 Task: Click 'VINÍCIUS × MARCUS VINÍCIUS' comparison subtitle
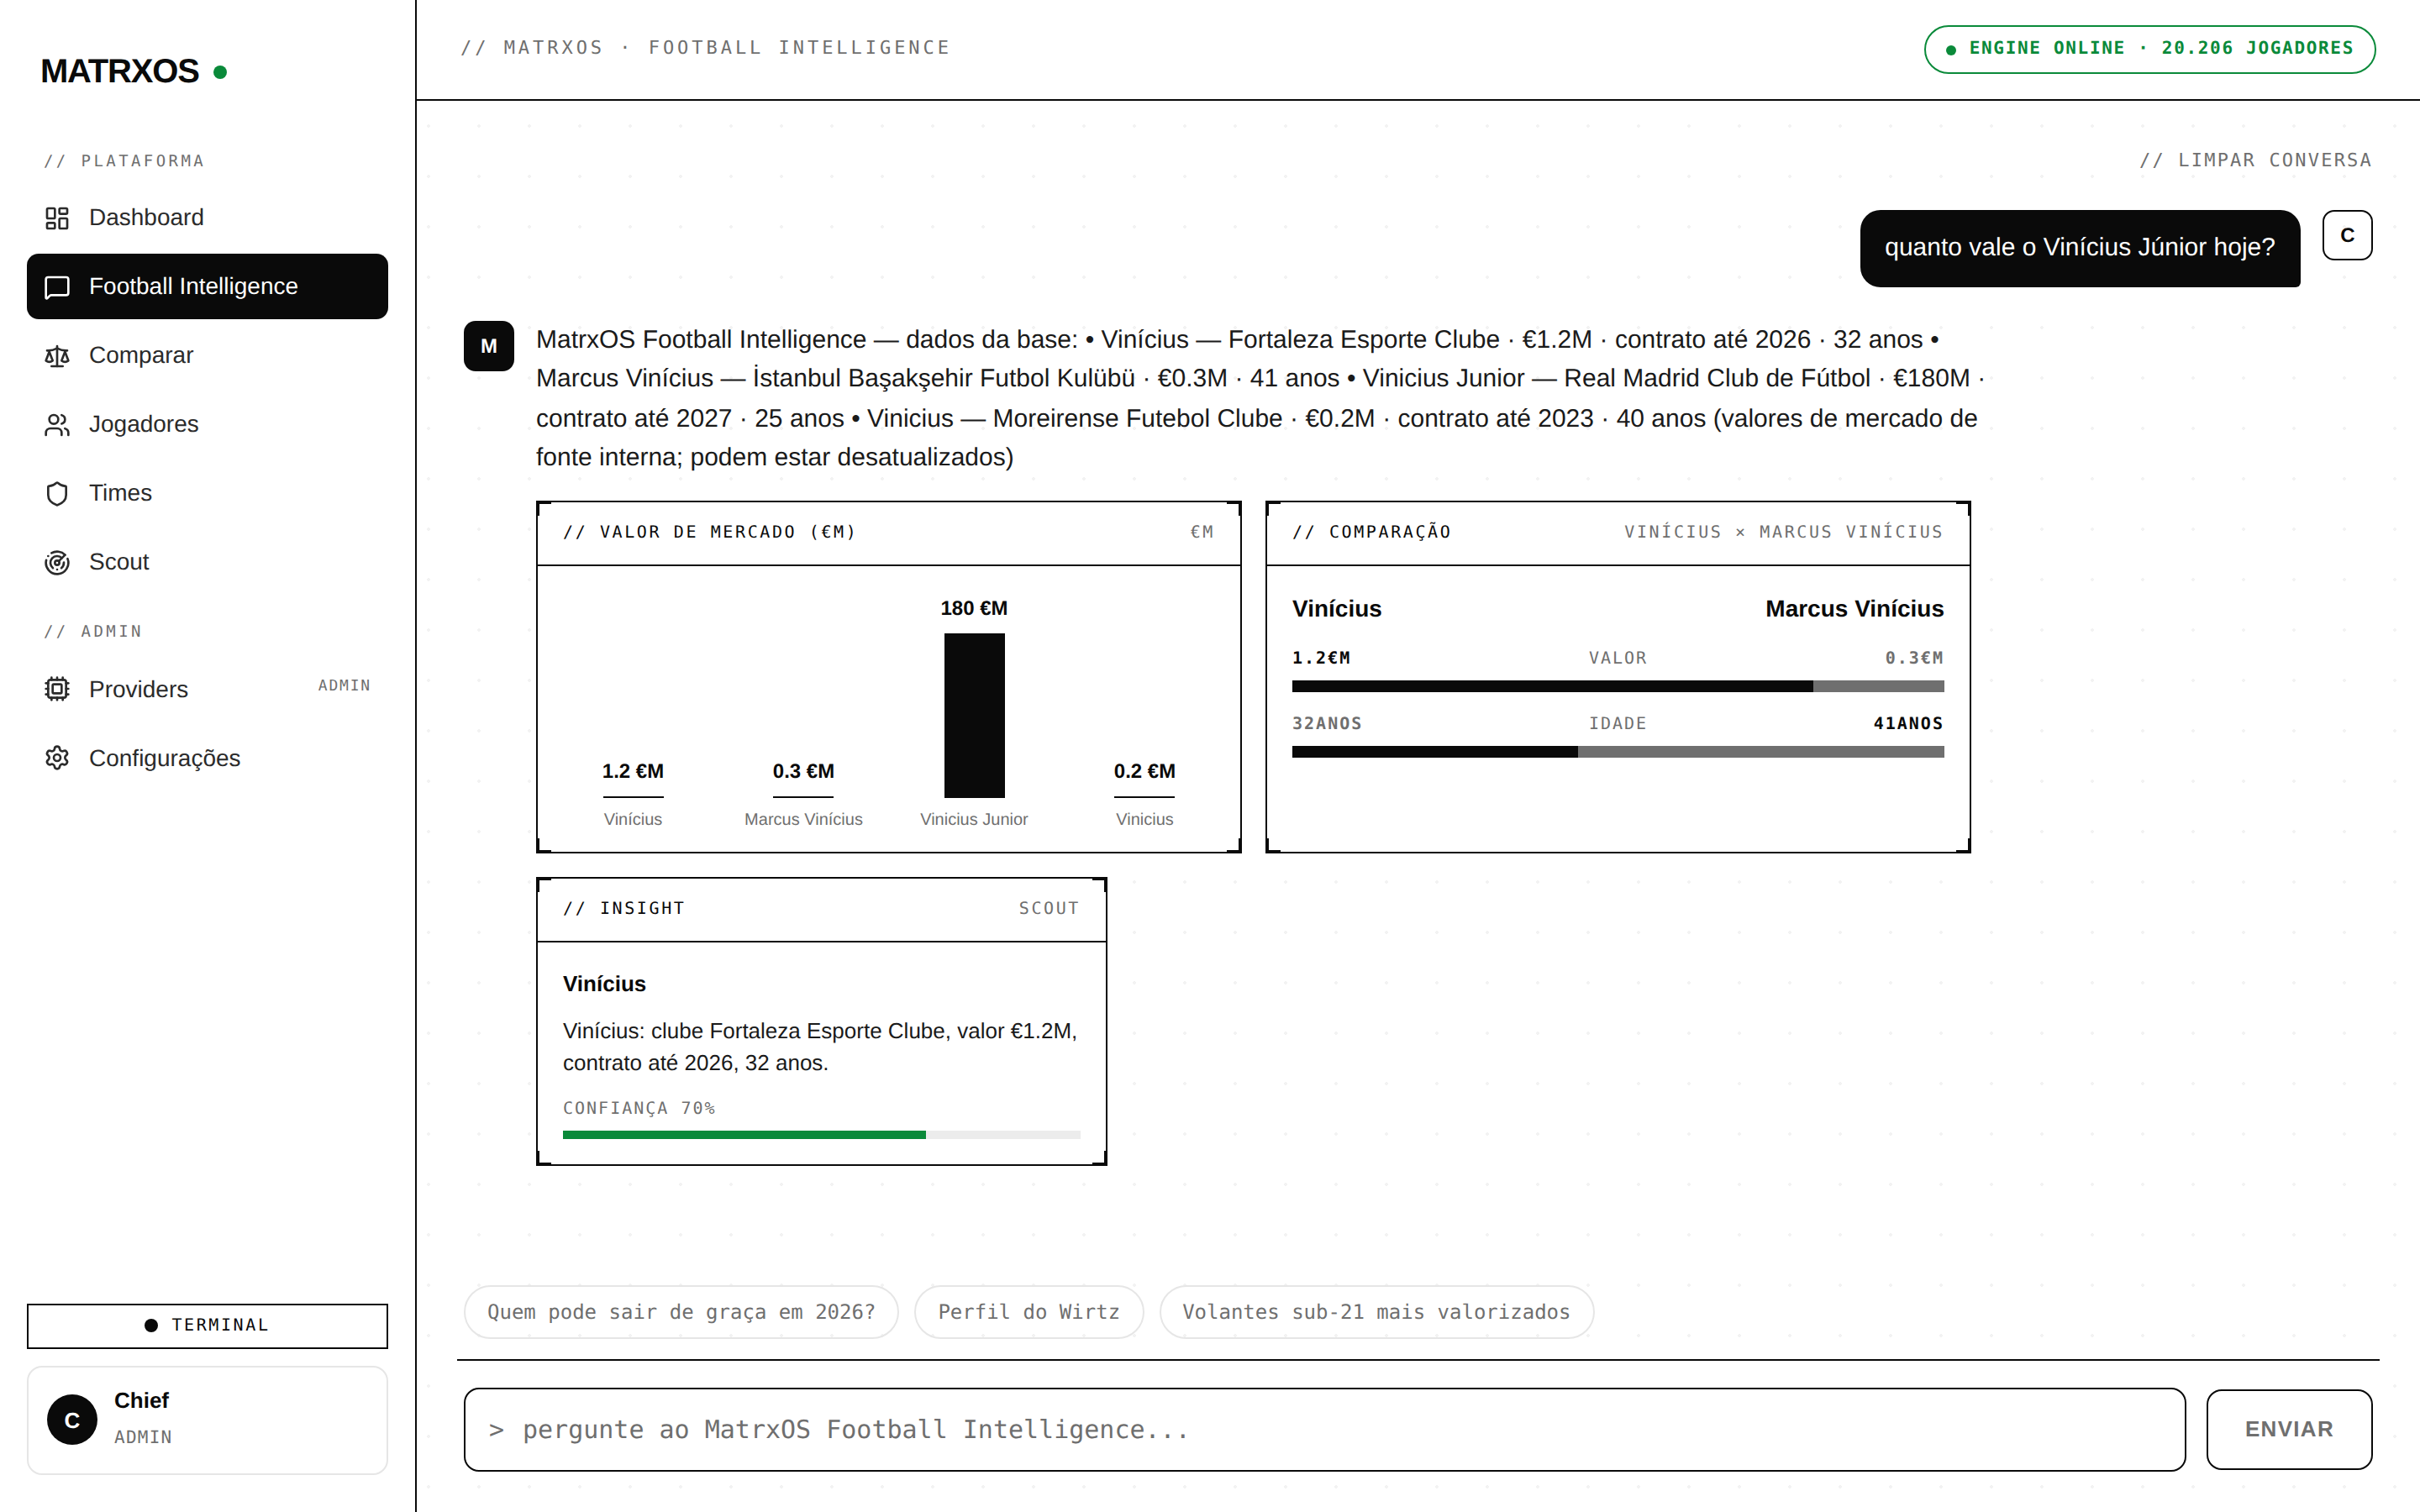click(1783, 532)
